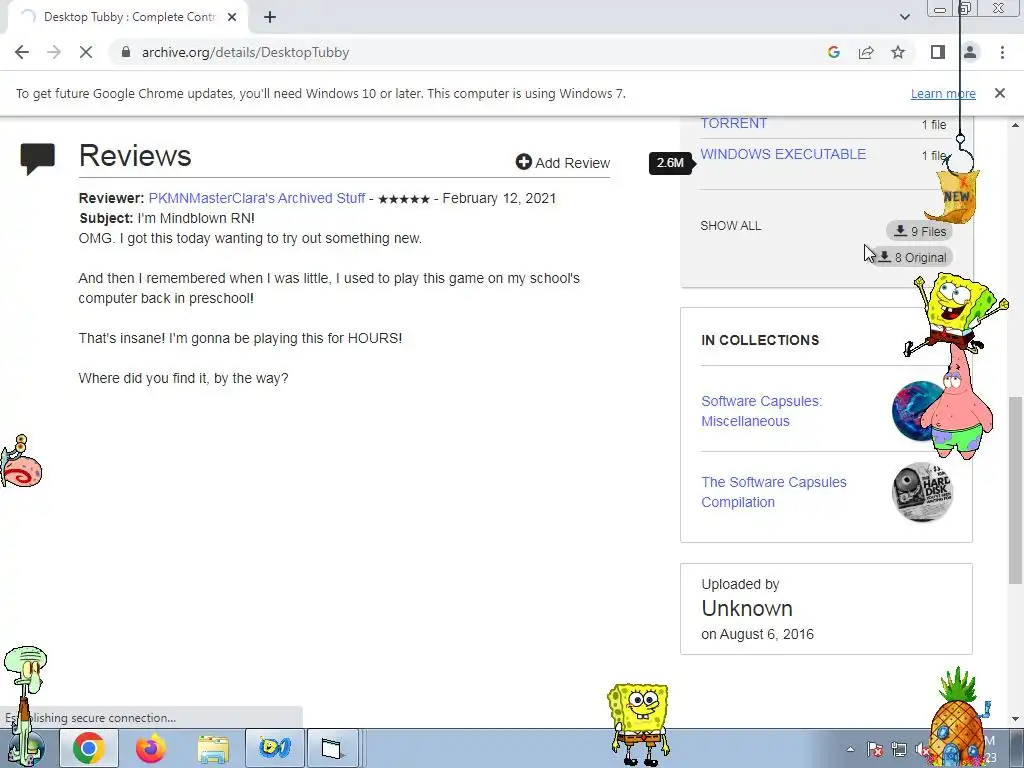Click the on August 6, 2016 date

pos(758,634)
